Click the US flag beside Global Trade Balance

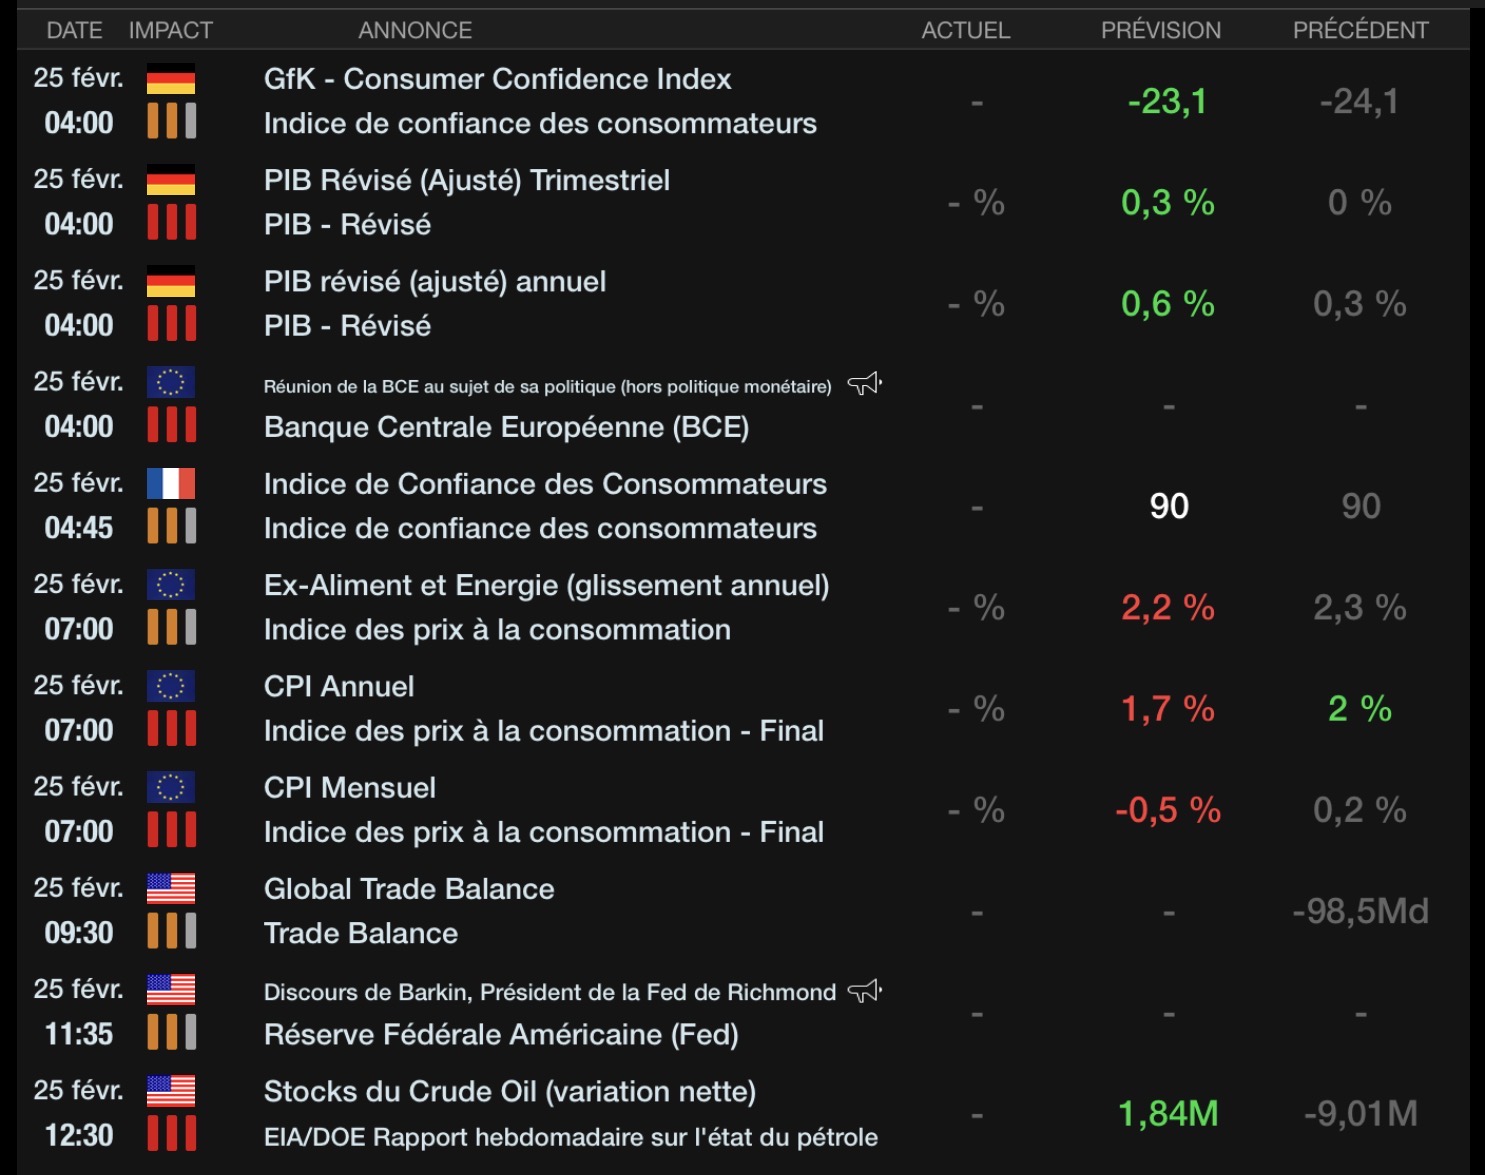171,888
